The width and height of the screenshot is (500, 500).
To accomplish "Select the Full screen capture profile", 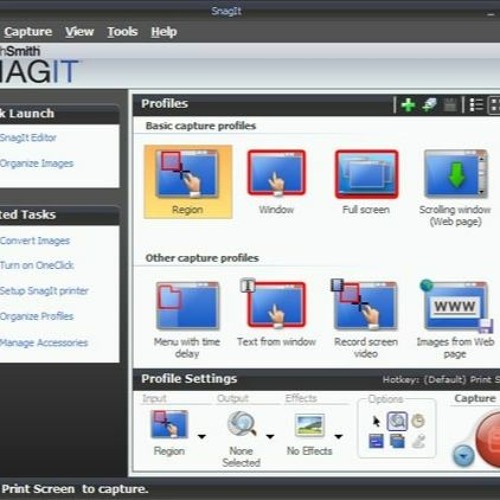I will [x=366, y=182].
